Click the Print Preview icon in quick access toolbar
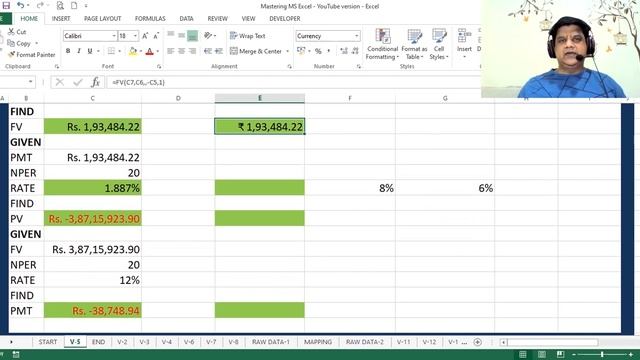Screen dimensions: 640x360 (60, 6)
